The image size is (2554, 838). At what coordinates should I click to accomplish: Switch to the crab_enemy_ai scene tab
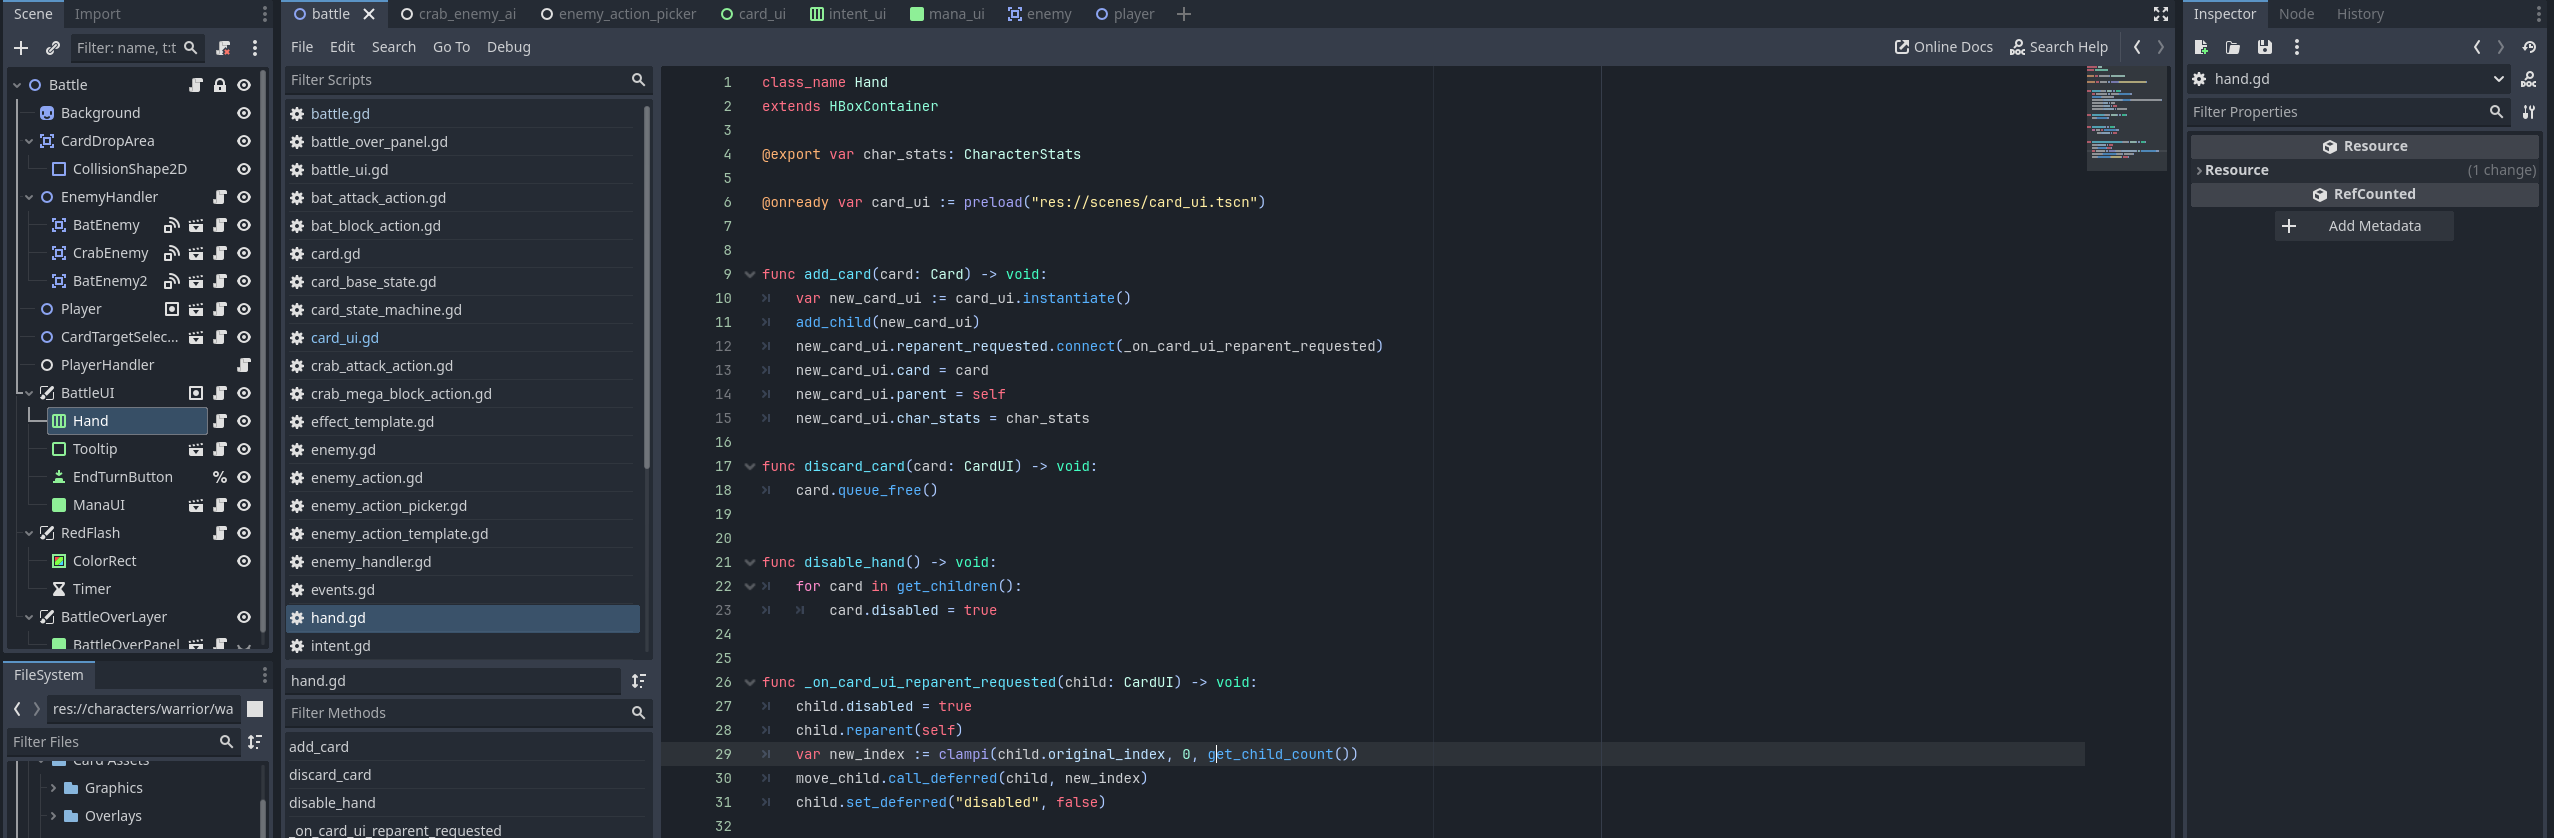coord(458,14)
